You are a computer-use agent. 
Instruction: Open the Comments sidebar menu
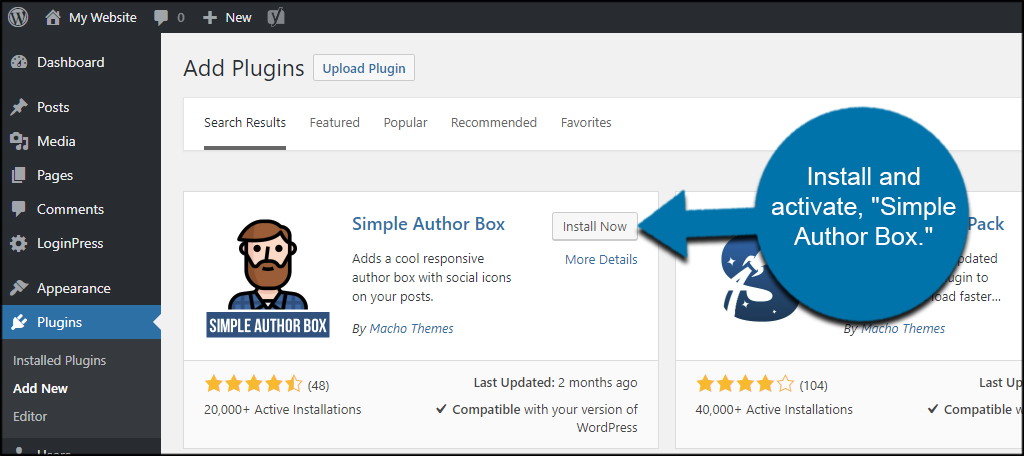point(71,209)
